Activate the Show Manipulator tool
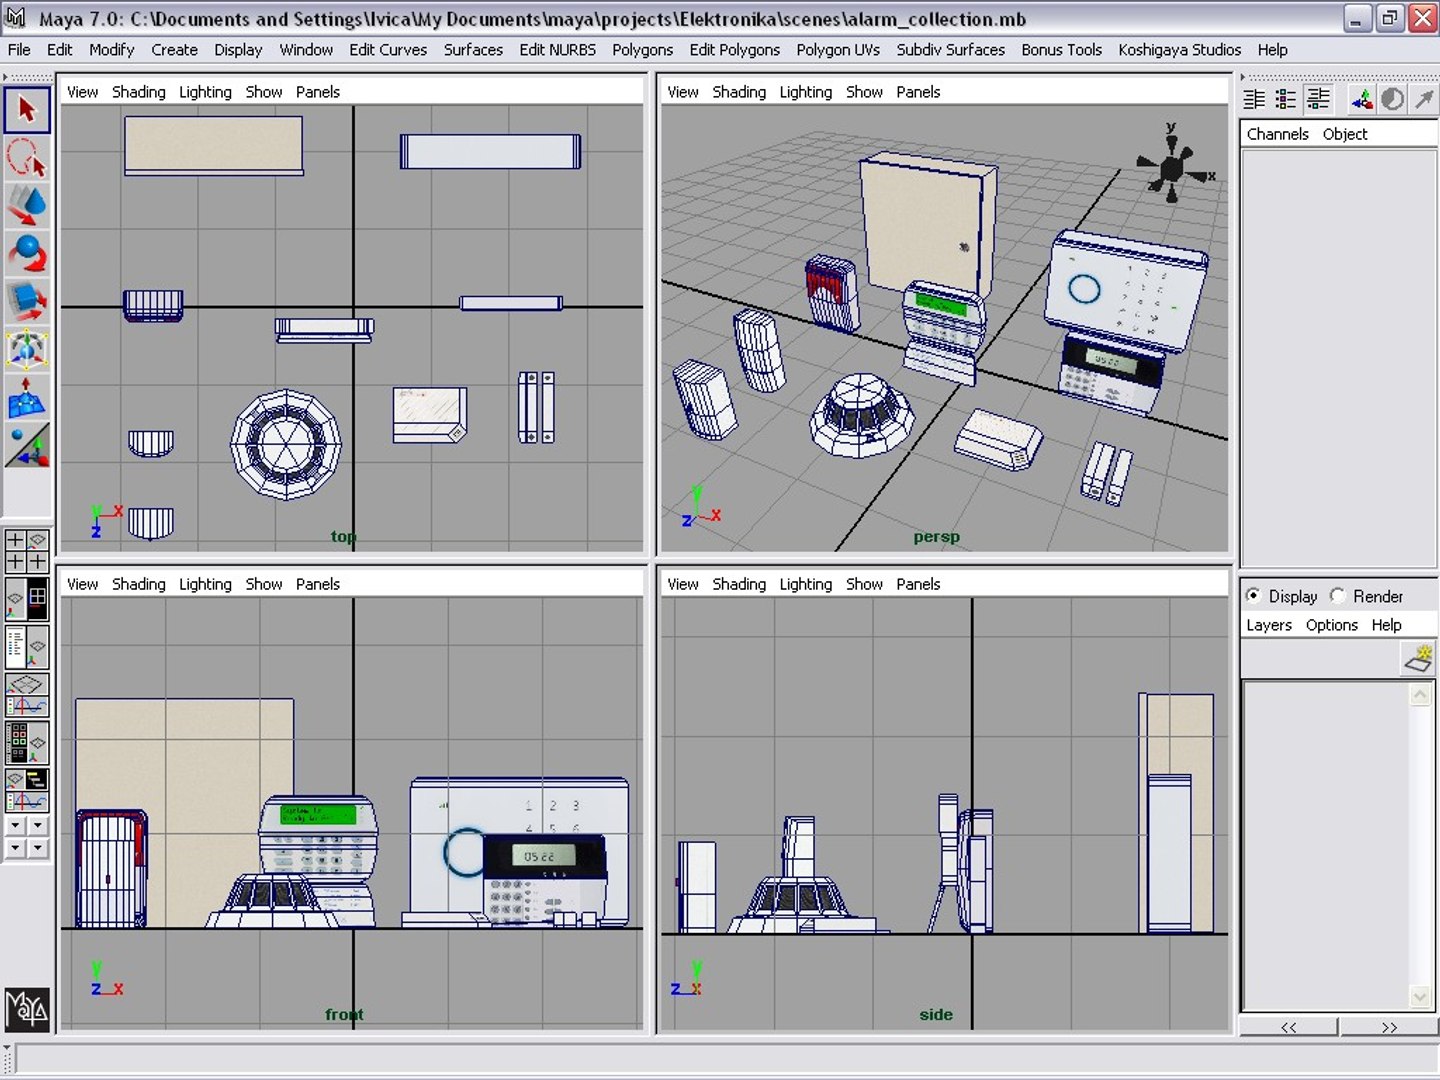 tap(27, 446)
